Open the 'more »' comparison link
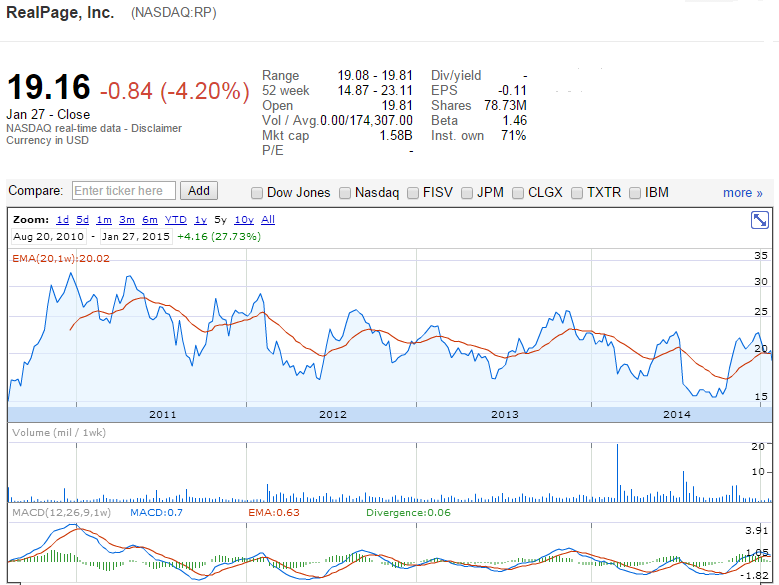Viewport: 779px width, 585px height. point(743,193)
